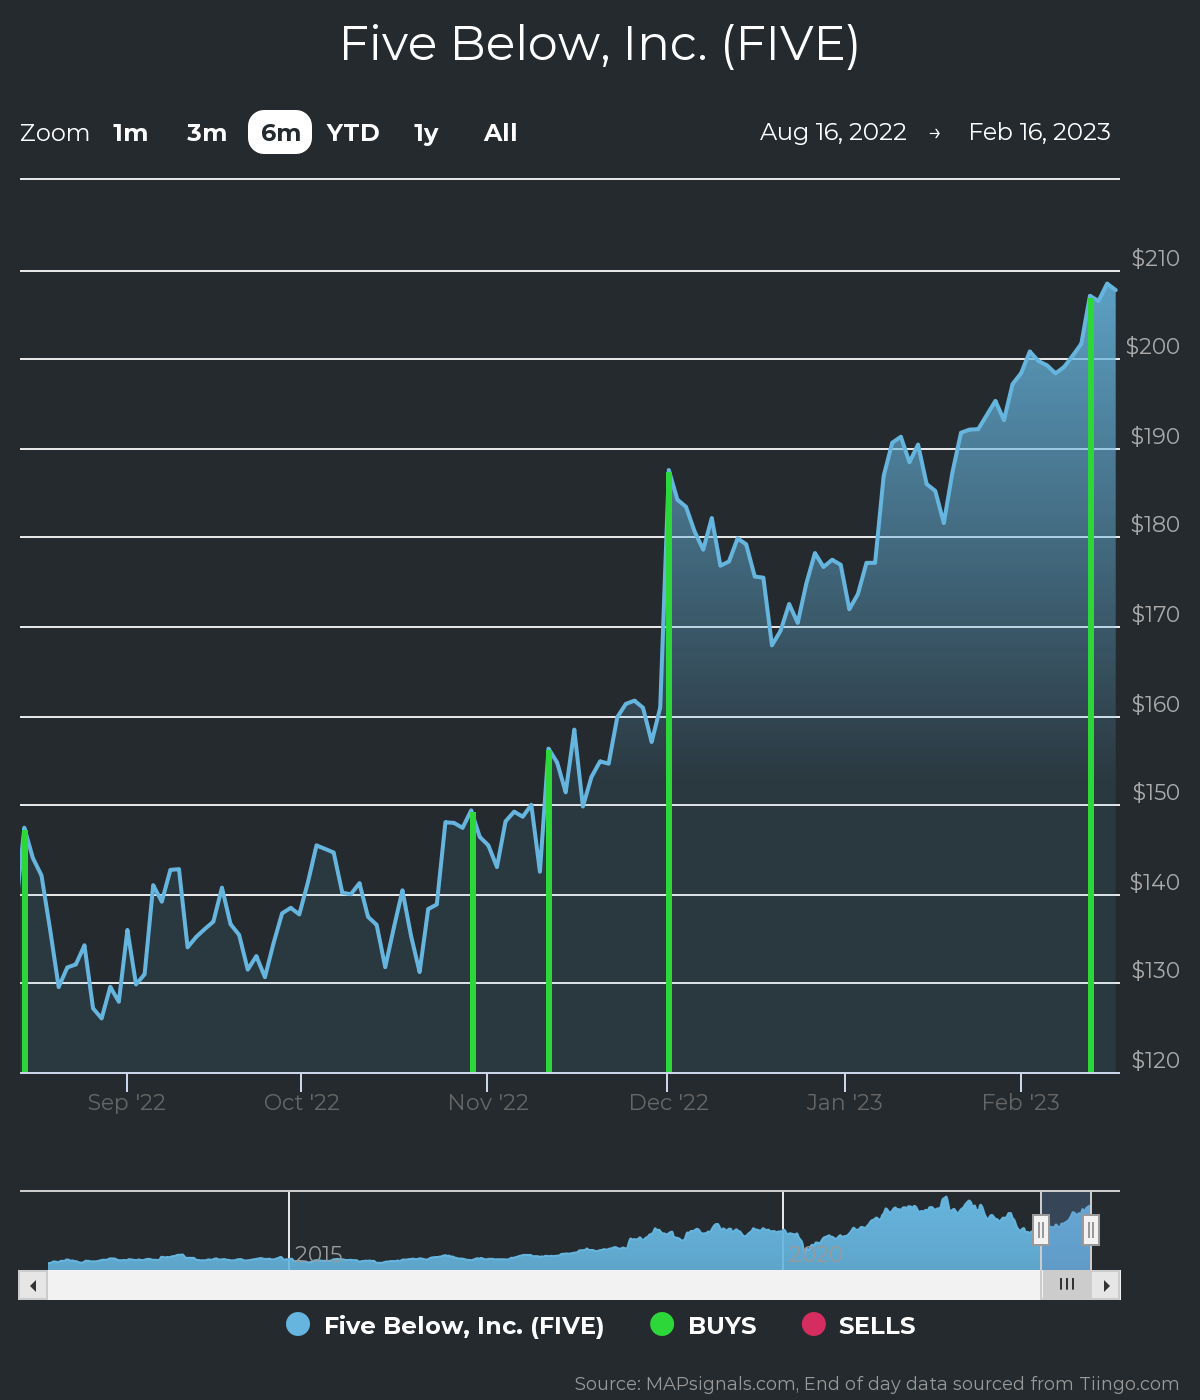Screen dimensions: 1200x1400
Task: Click the buy signal bar in mid-February '23
Action: tap(1091, 684)
